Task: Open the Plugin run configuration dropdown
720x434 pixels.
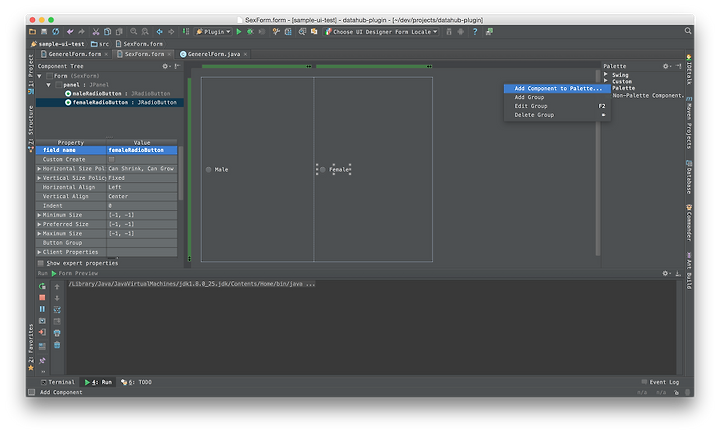Action: [x=214, y=32]
